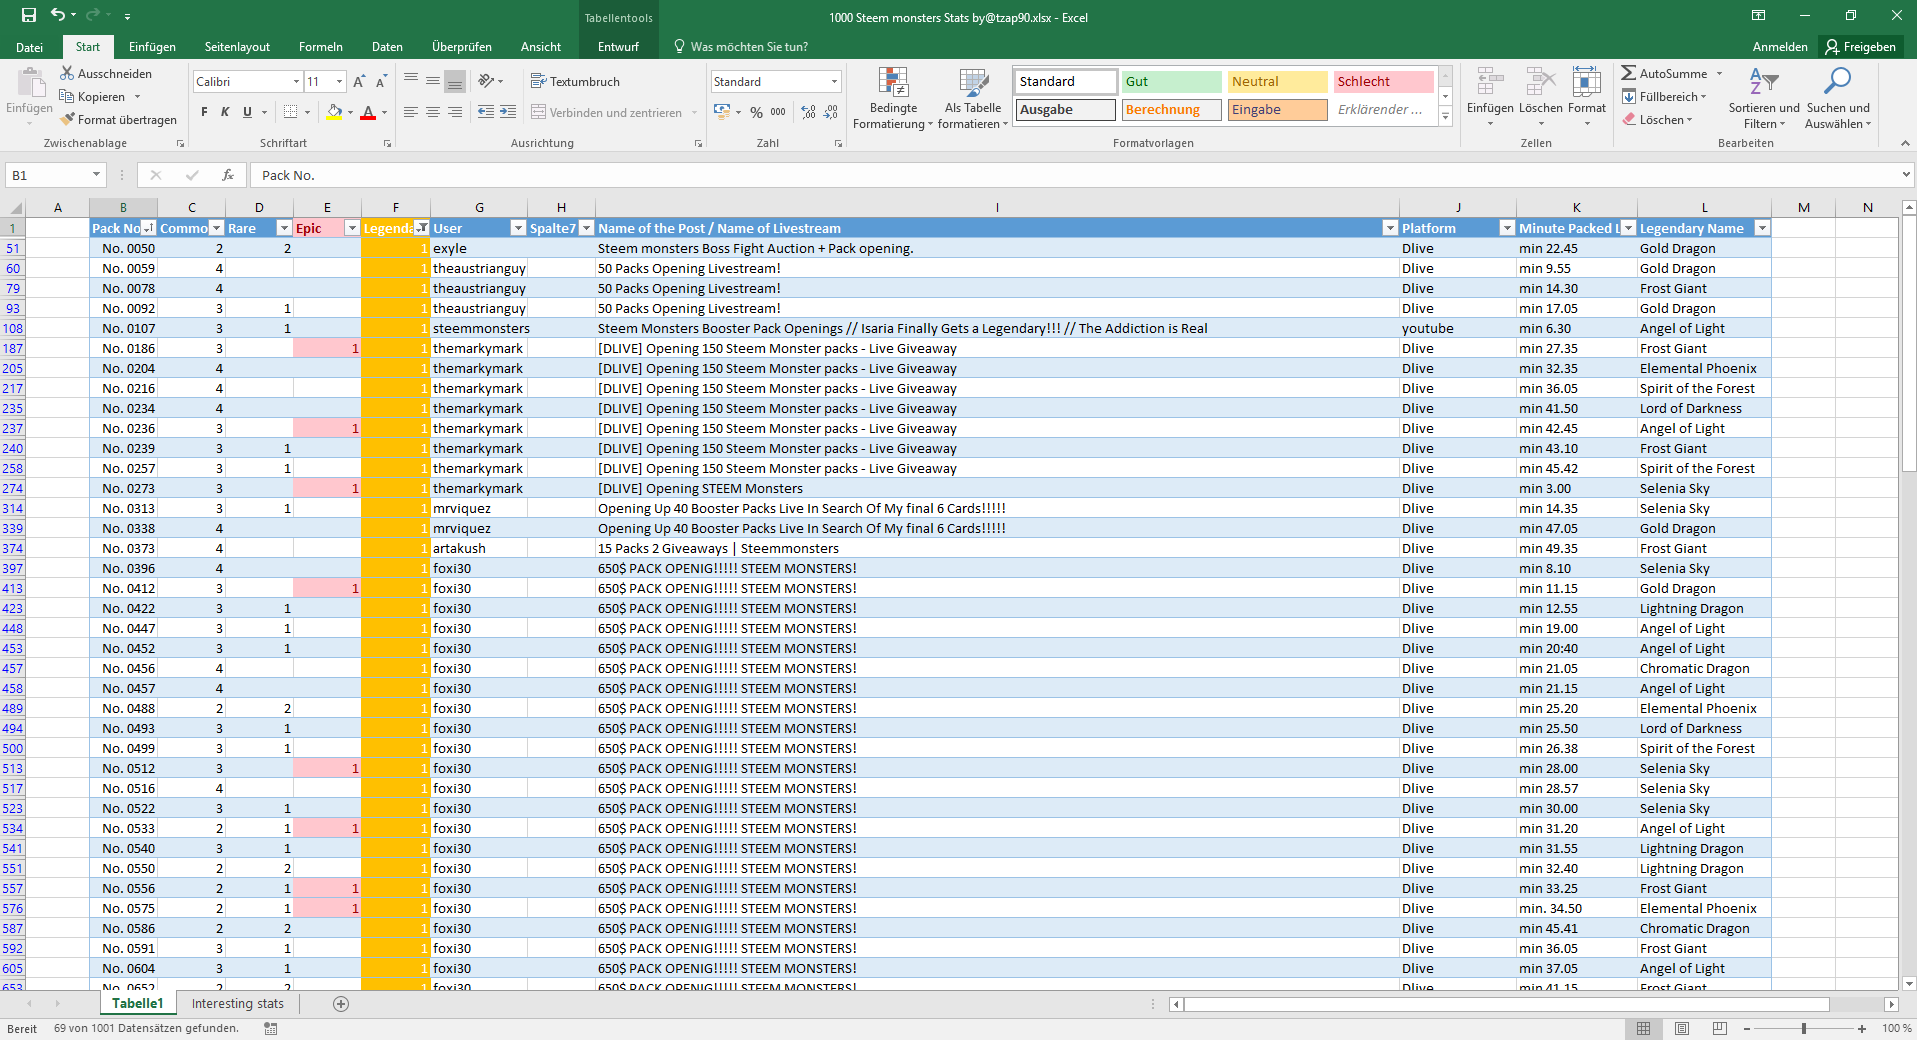Click the macro recording icon in status bar
Viewport: 1919px width, 1040px height.
point(271,1028)
